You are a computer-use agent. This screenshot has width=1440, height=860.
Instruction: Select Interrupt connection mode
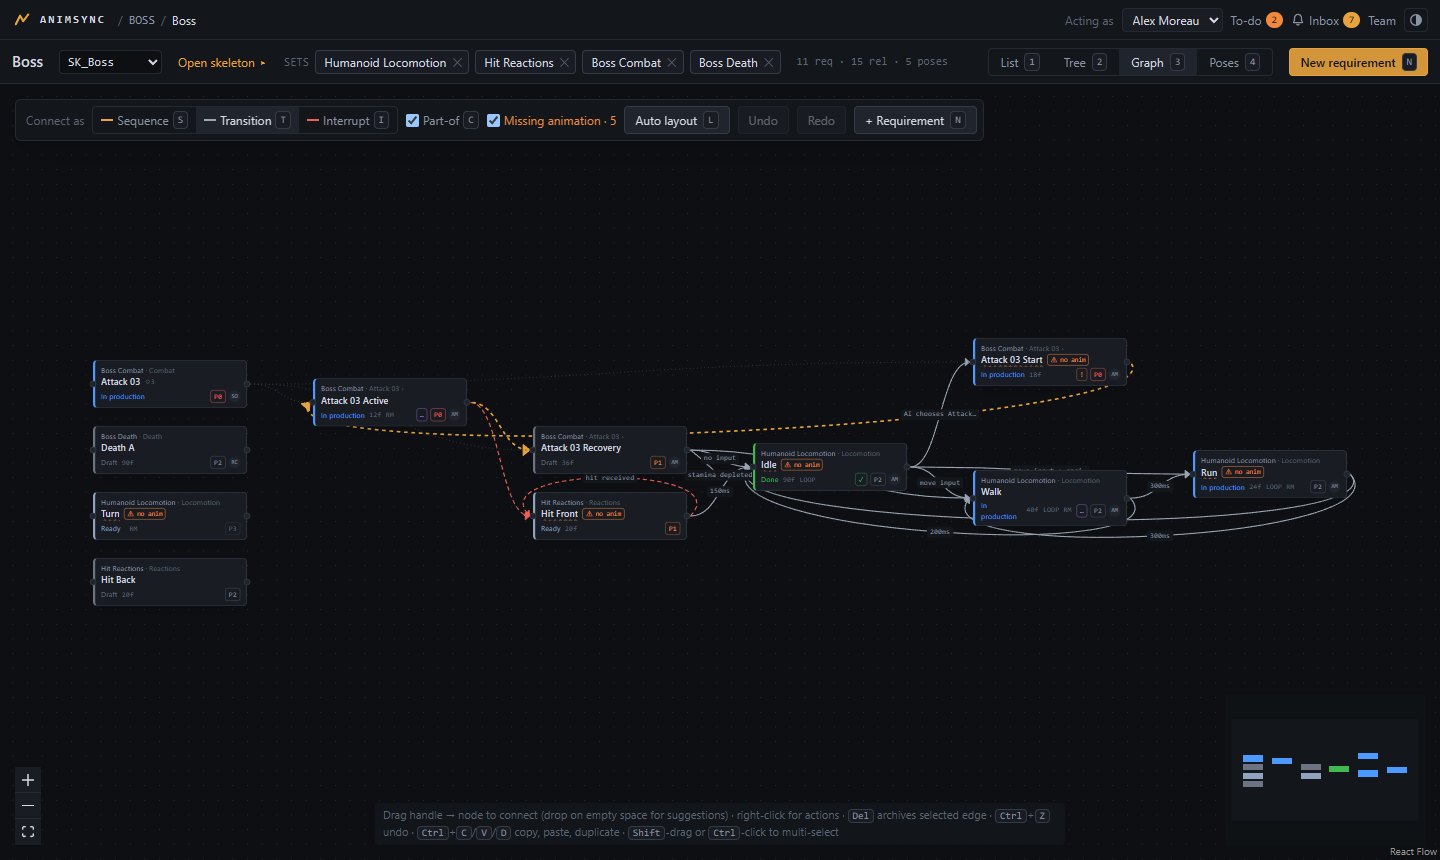[x=347, y=121]
